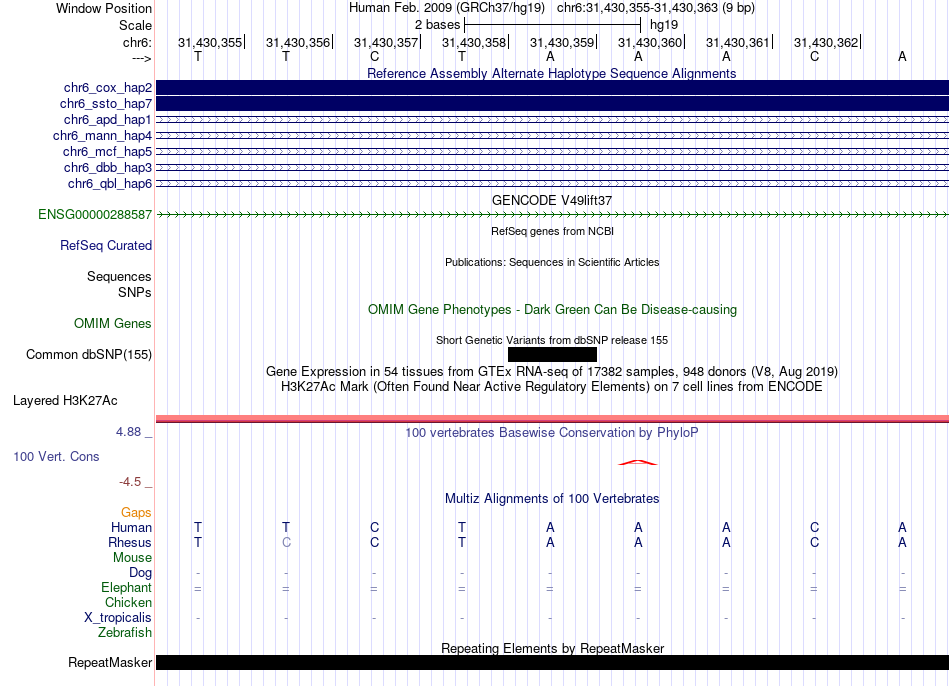Select the chr6_apd_hap1 haplotype label
The width and height of the screenshot is (950, 686).
coord(108,119)
